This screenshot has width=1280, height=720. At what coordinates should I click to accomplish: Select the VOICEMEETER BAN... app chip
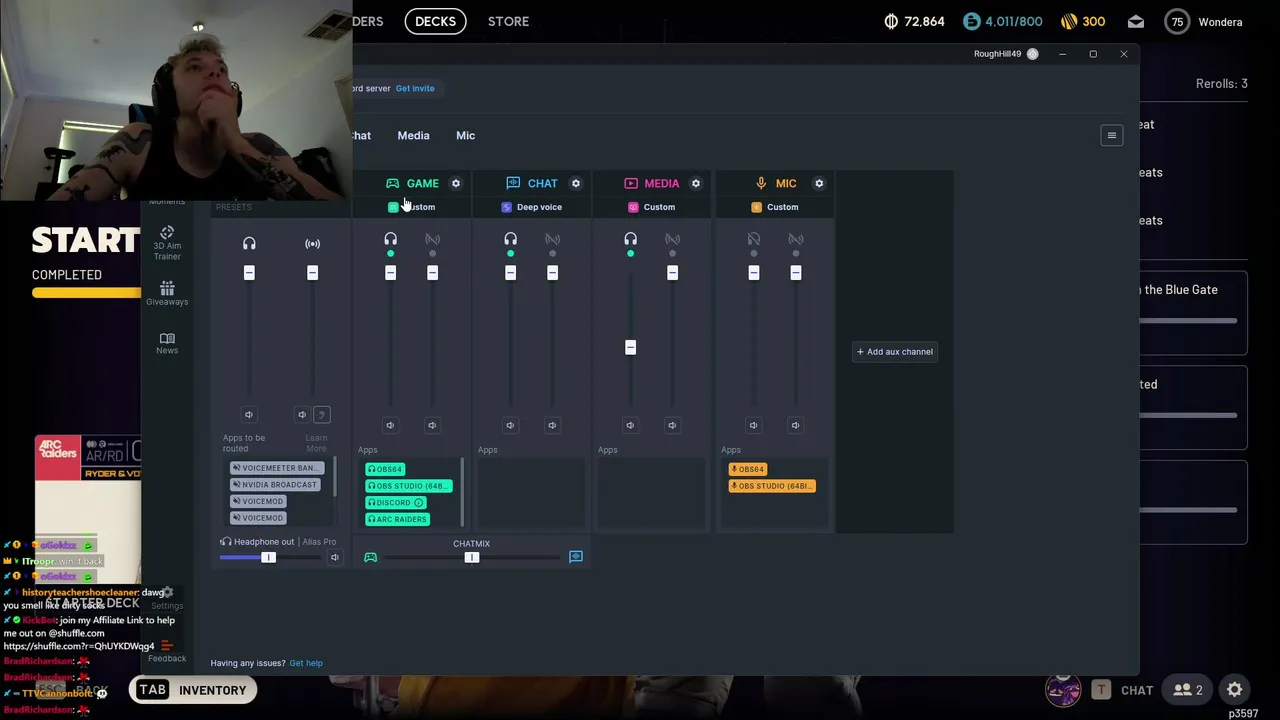(x=276, y=468)
